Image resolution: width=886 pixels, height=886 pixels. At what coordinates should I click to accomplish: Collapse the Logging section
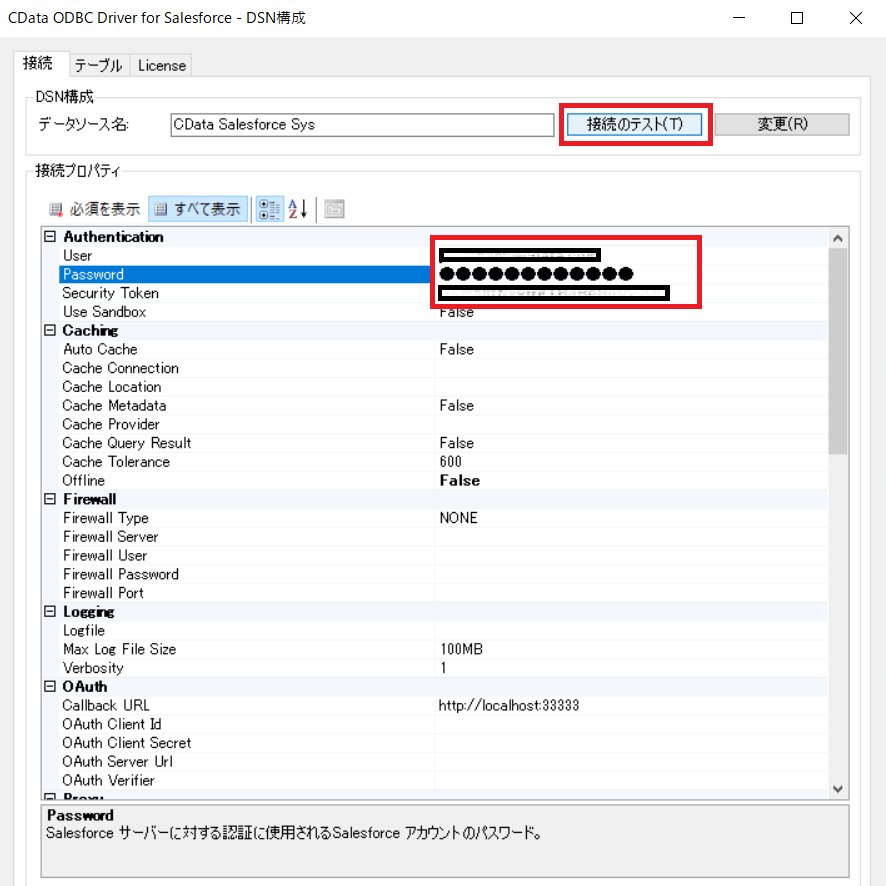click(x=48, y=611)
